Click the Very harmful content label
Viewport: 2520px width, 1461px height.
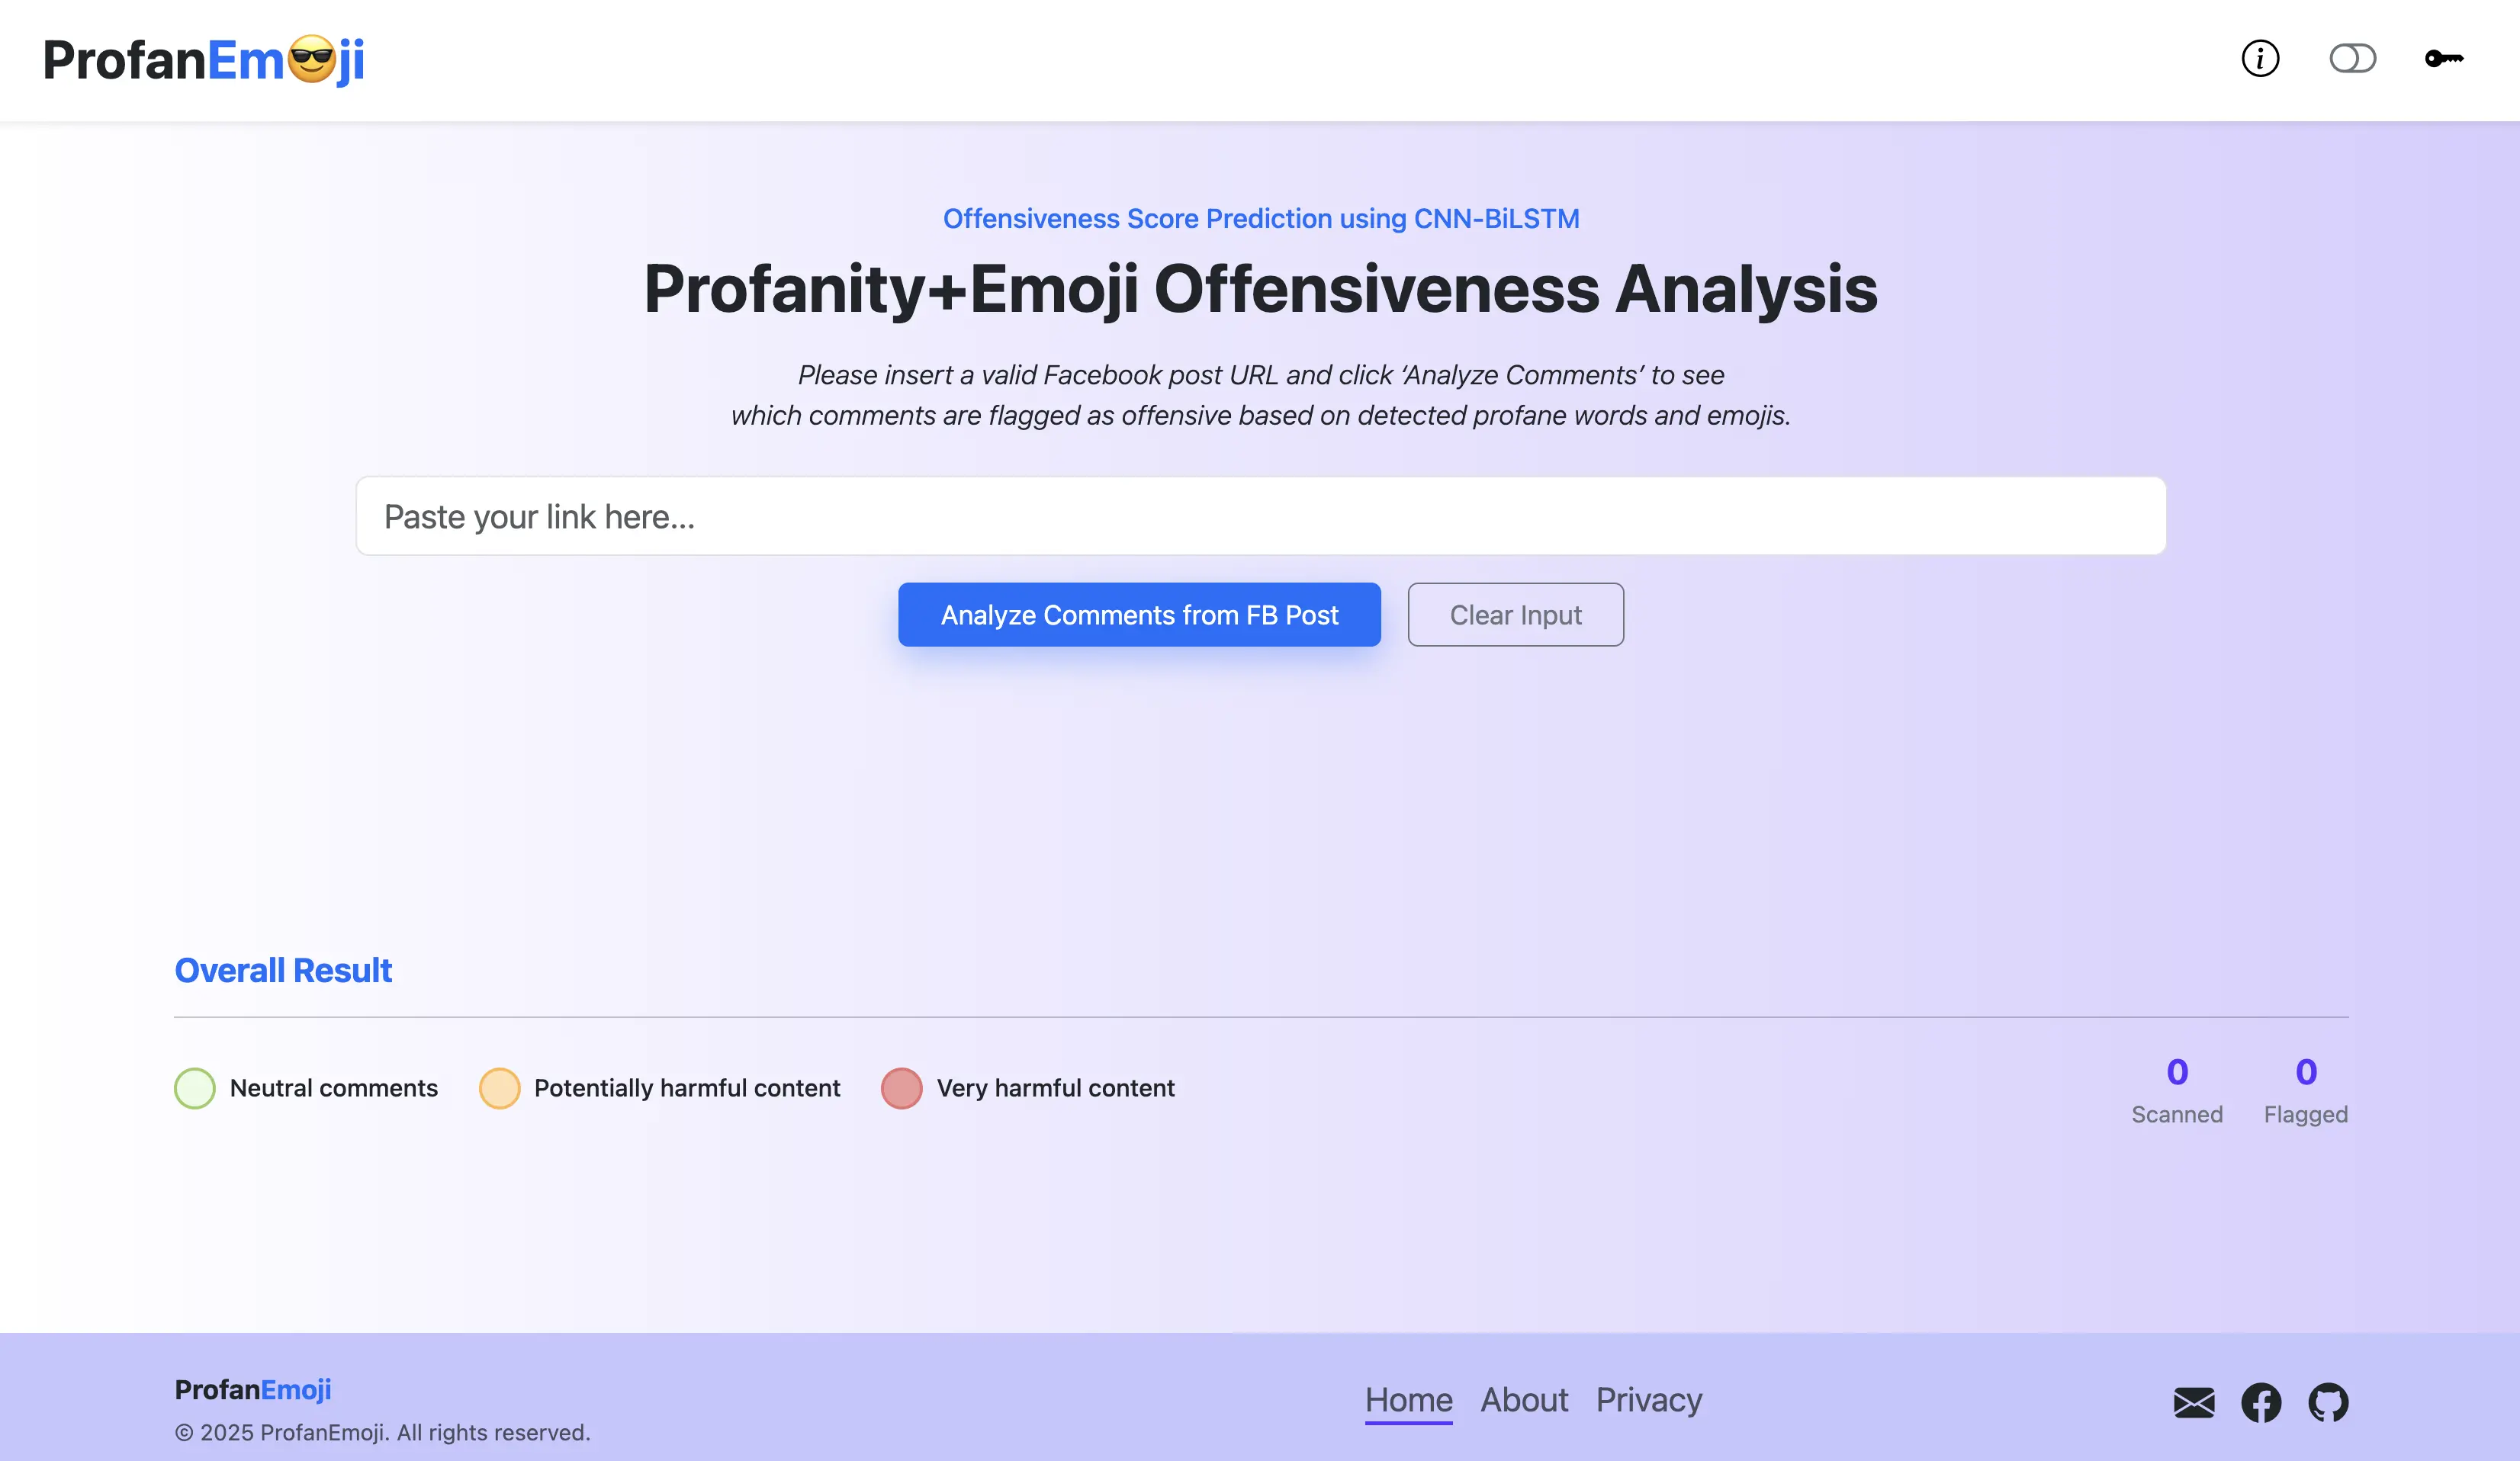tap(1055, 1088)
